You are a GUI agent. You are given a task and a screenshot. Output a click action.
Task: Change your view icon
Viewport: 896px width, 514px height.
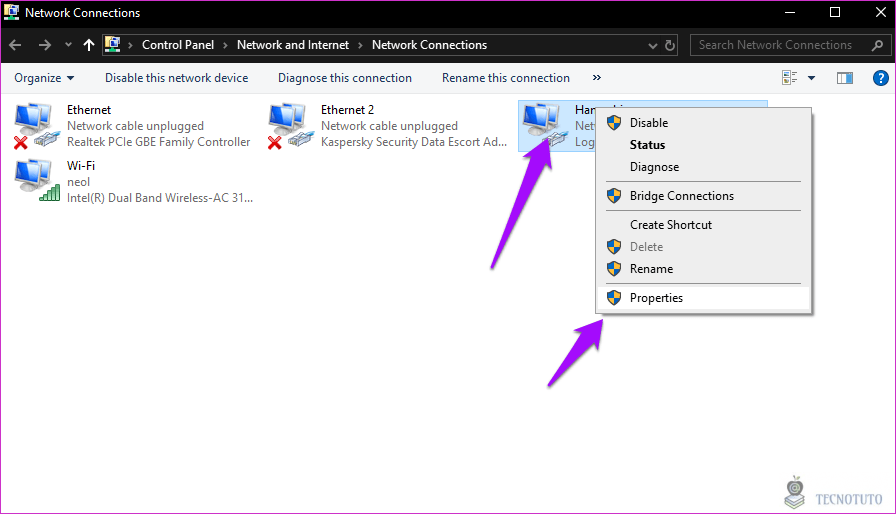[x=790, y=78]
